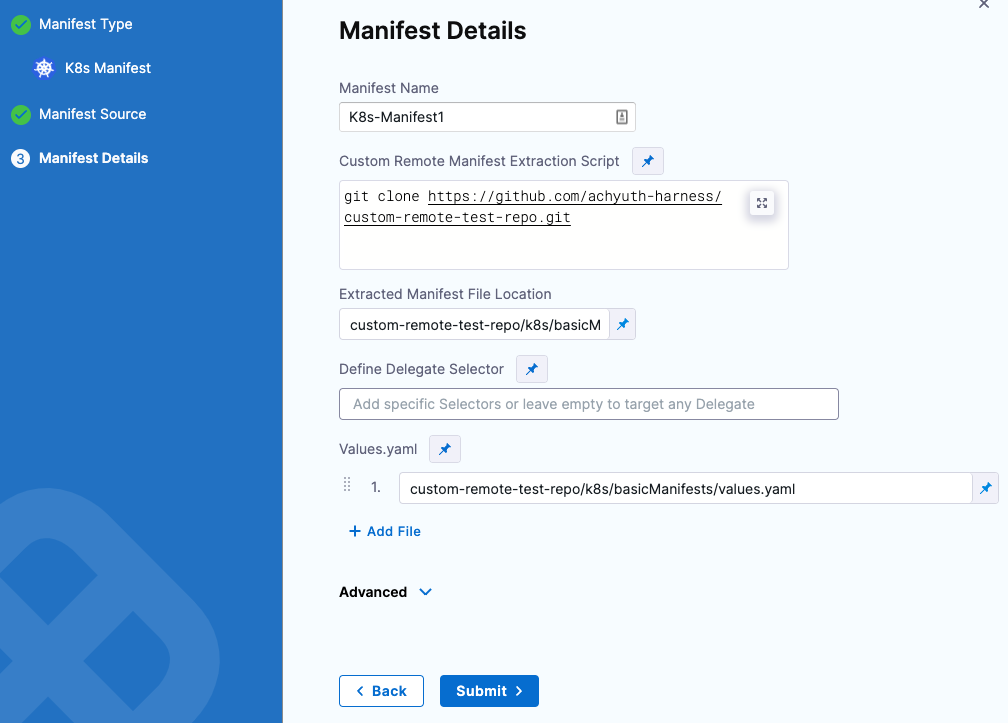
Task: Click the Extracted Manifest File Location input
Action: tap(474, 325)
